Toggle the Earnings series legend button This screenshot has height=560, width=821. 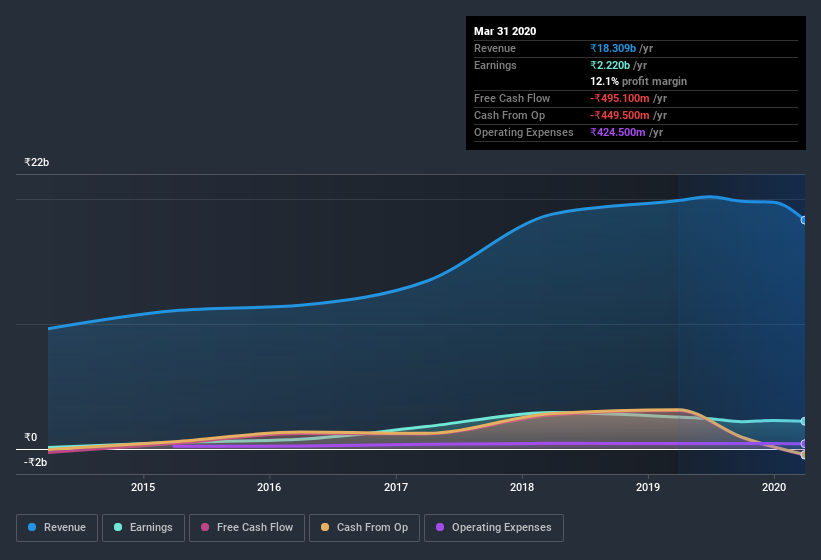[143, 528]
